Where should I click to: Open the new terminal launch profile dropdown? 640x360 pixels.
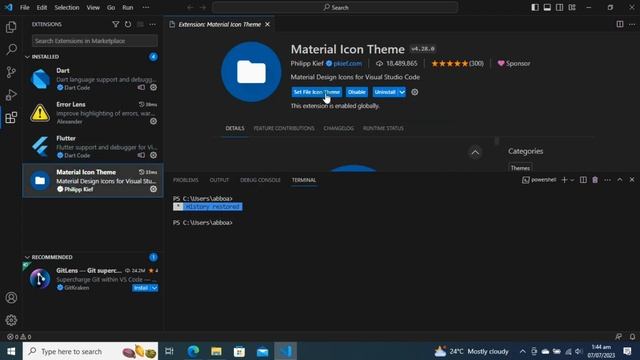coord(572,180)
